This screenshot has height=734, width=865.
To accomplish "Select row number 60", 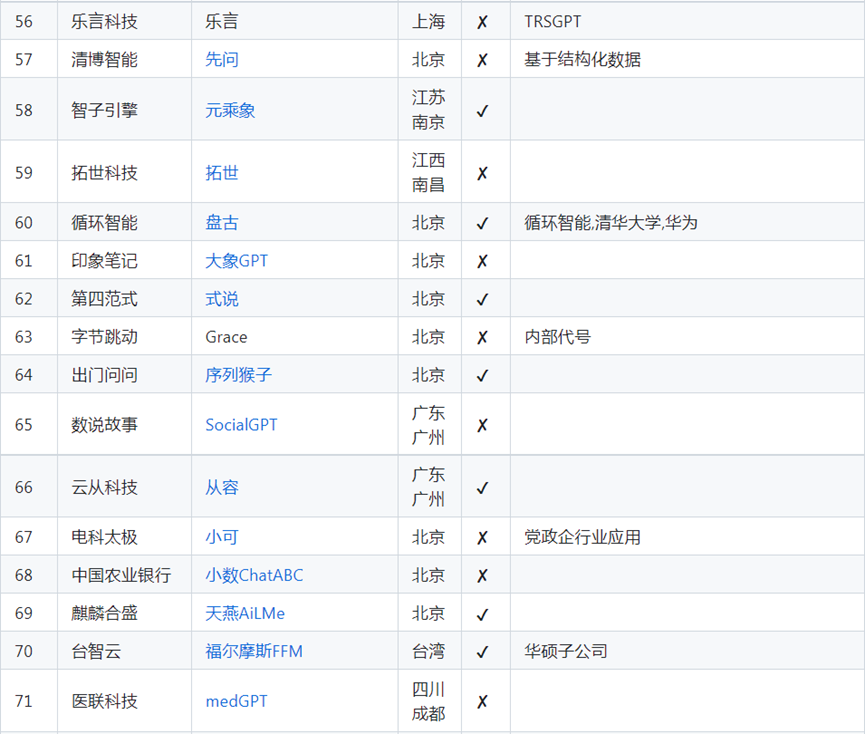I will click(x=24, y=223).
